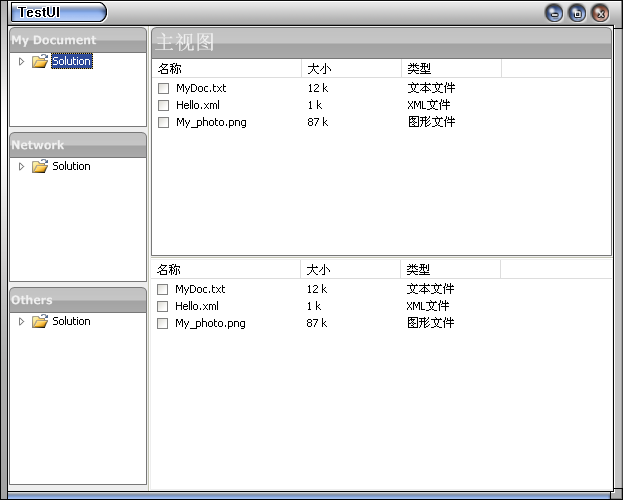
Task: Click the folder icon under Network panel
Action: pos(40,166)
